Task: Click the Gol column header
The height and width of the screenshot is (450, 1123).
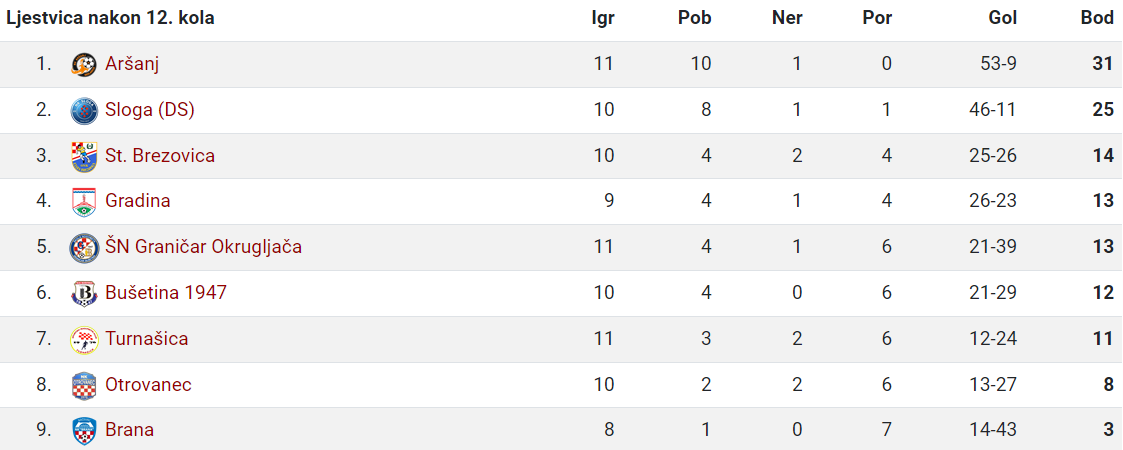Action: [x=1003, y=19]
